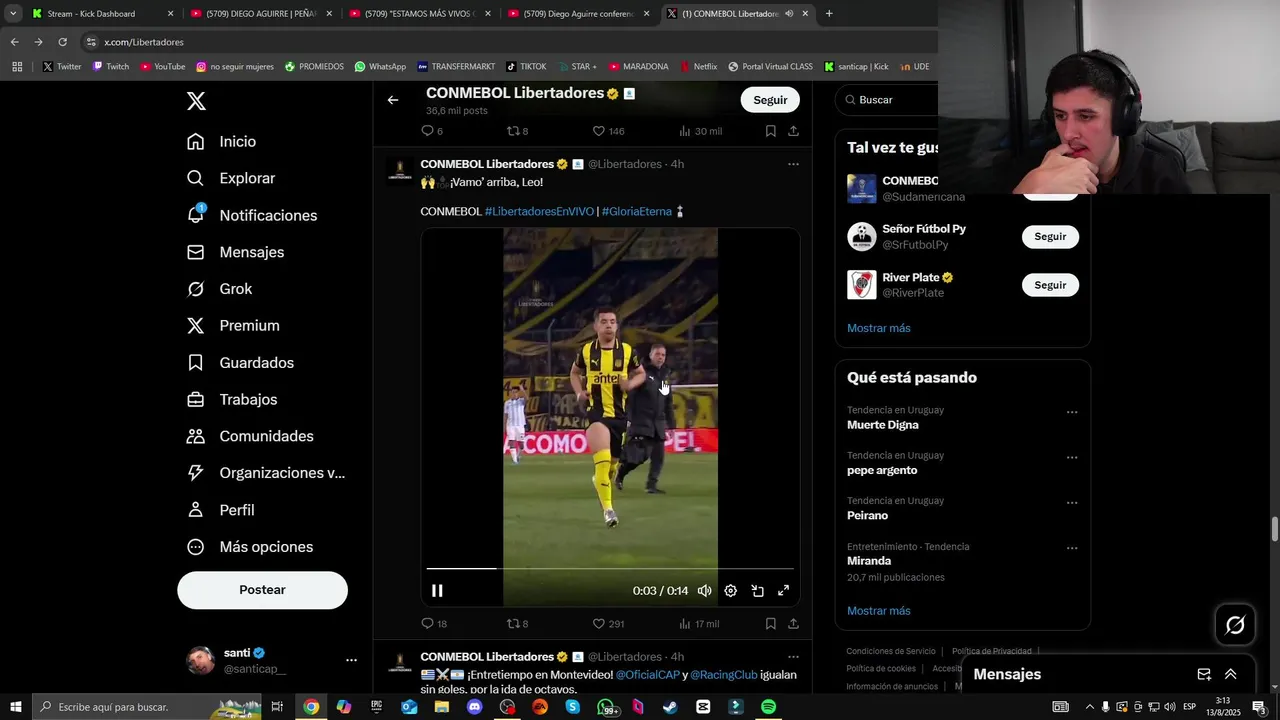The image size is (1280, 720).
Task: Click the Postear button
Action: 262,590
